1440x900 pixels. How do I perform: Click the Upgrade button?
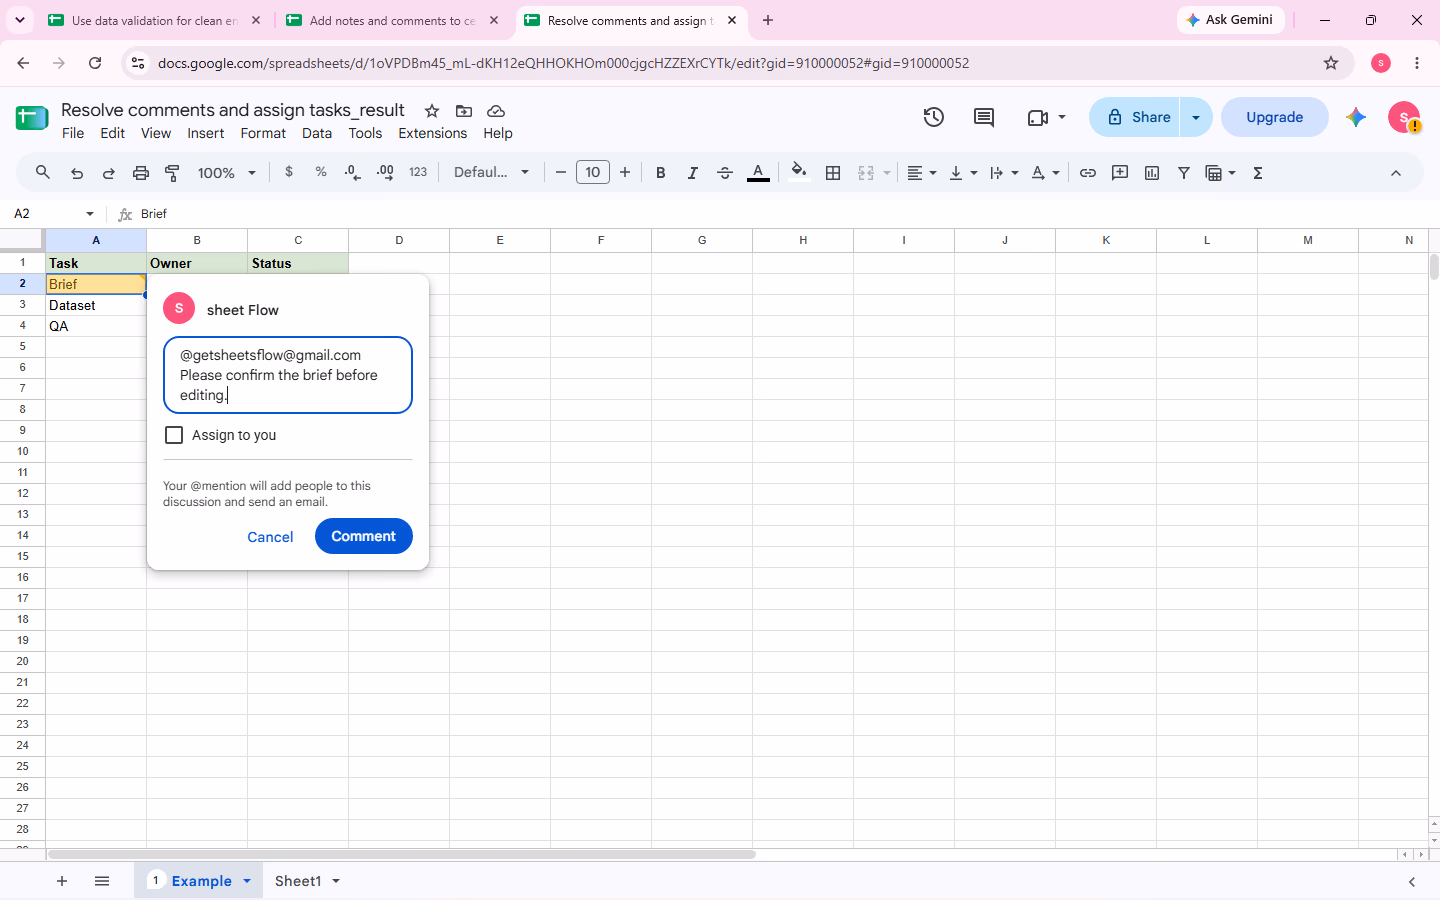tap(1275, 117)
